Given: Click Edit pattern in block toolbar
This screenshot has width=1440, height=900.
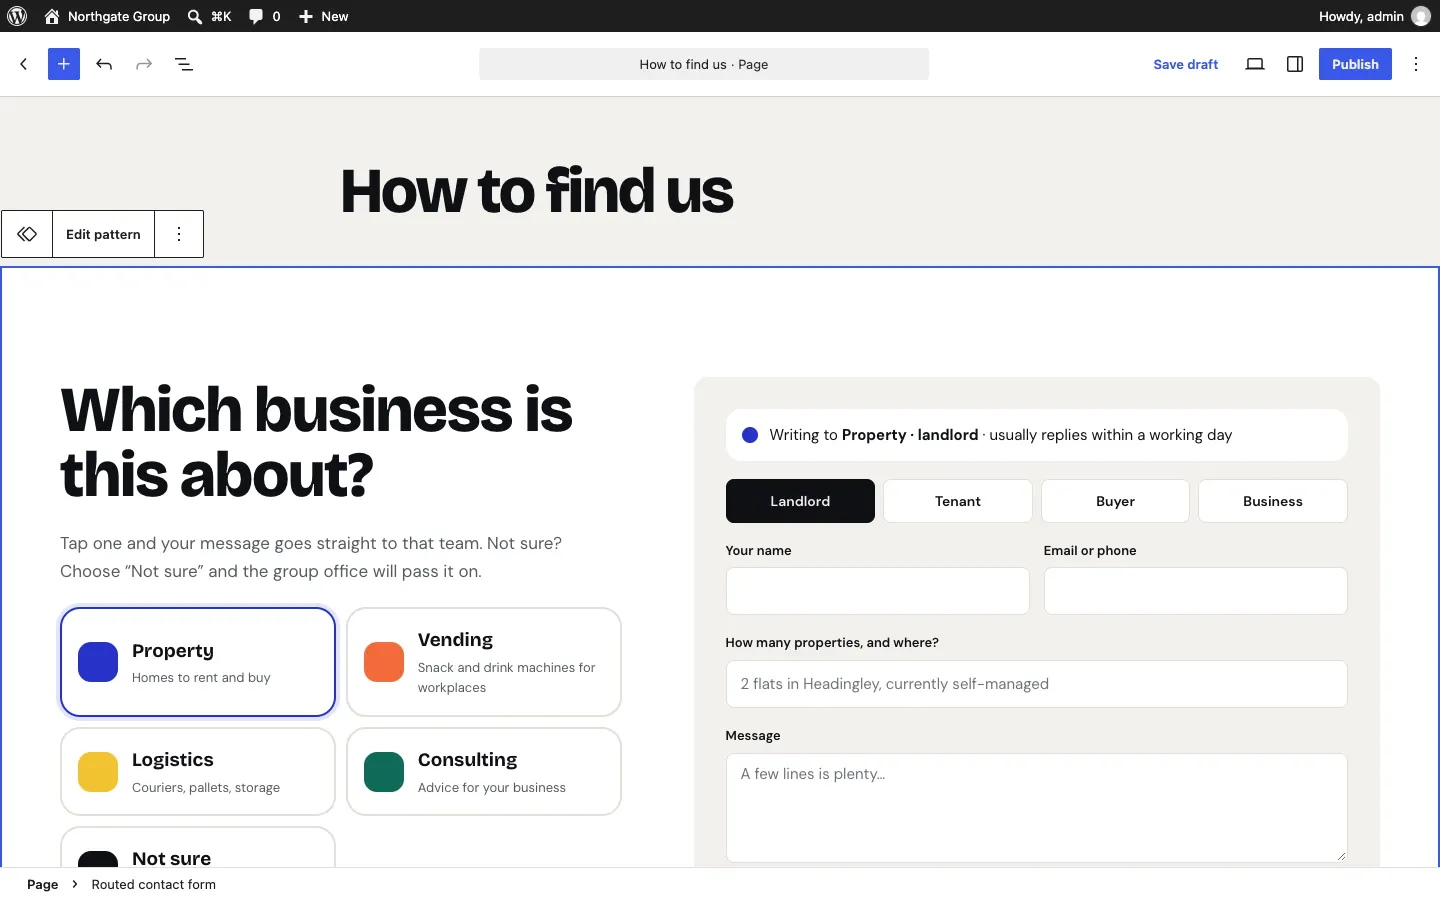Looking at the screenshot, I should (x=103, y=234).
